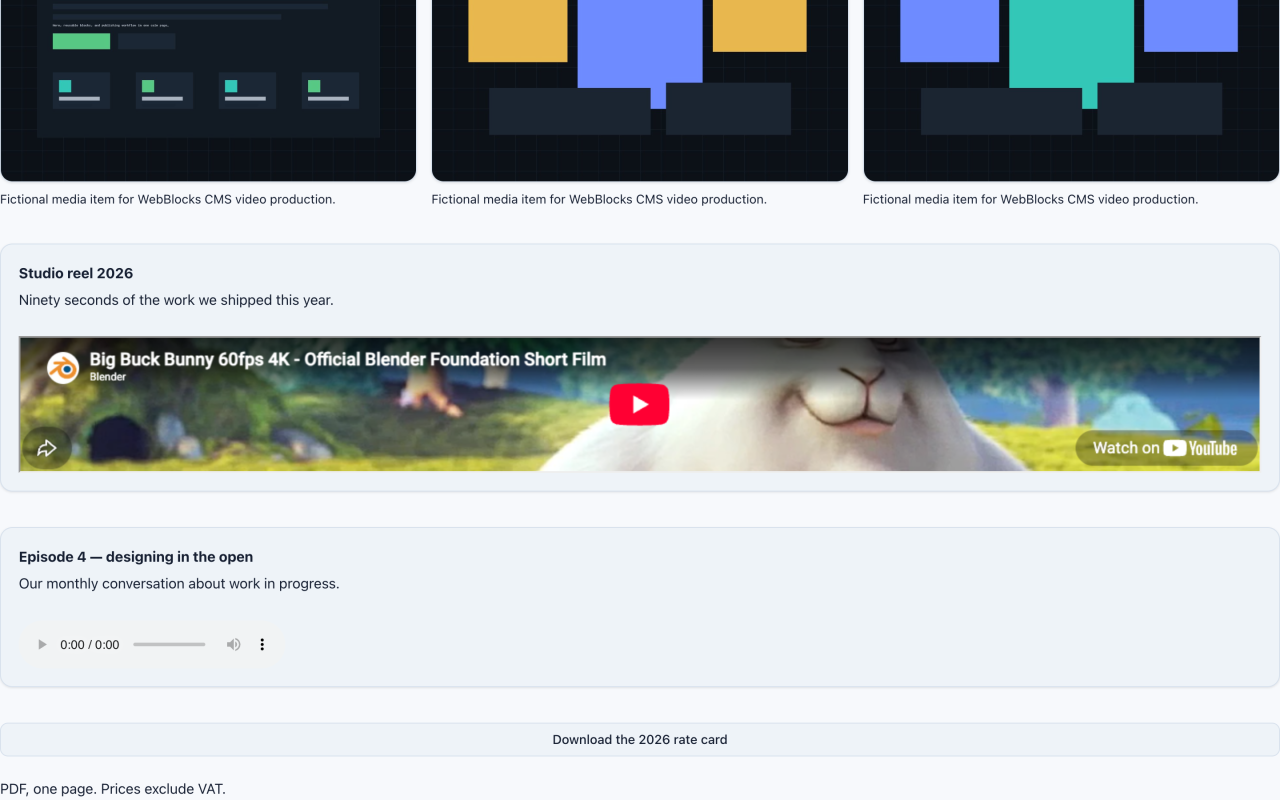Select the audio time readout "0:00 / 0:00"
1280x800 pixels.
click(x=90, y=645)
